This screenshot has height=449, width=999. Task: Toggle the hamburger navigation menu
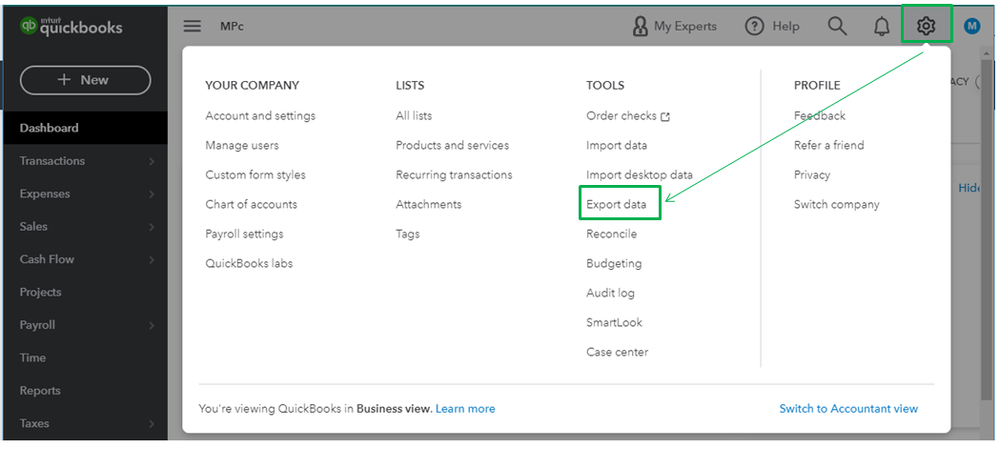pyautogui.click(x=192, y=26)
